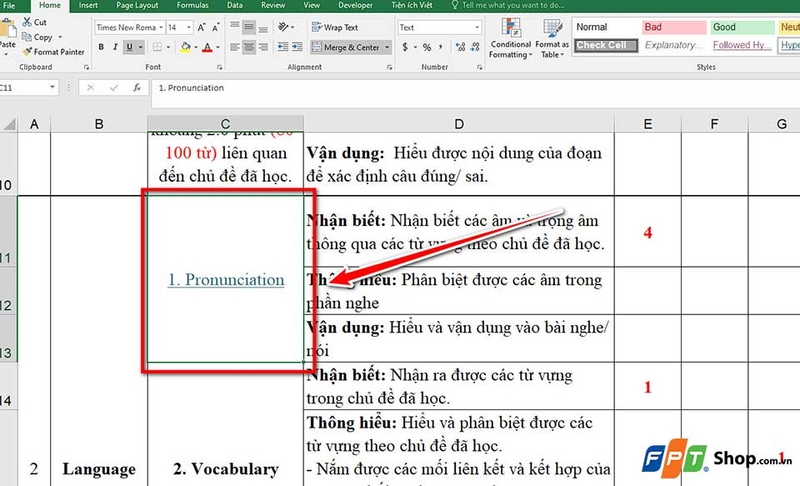Select Bottom Align

coord(263,27)
